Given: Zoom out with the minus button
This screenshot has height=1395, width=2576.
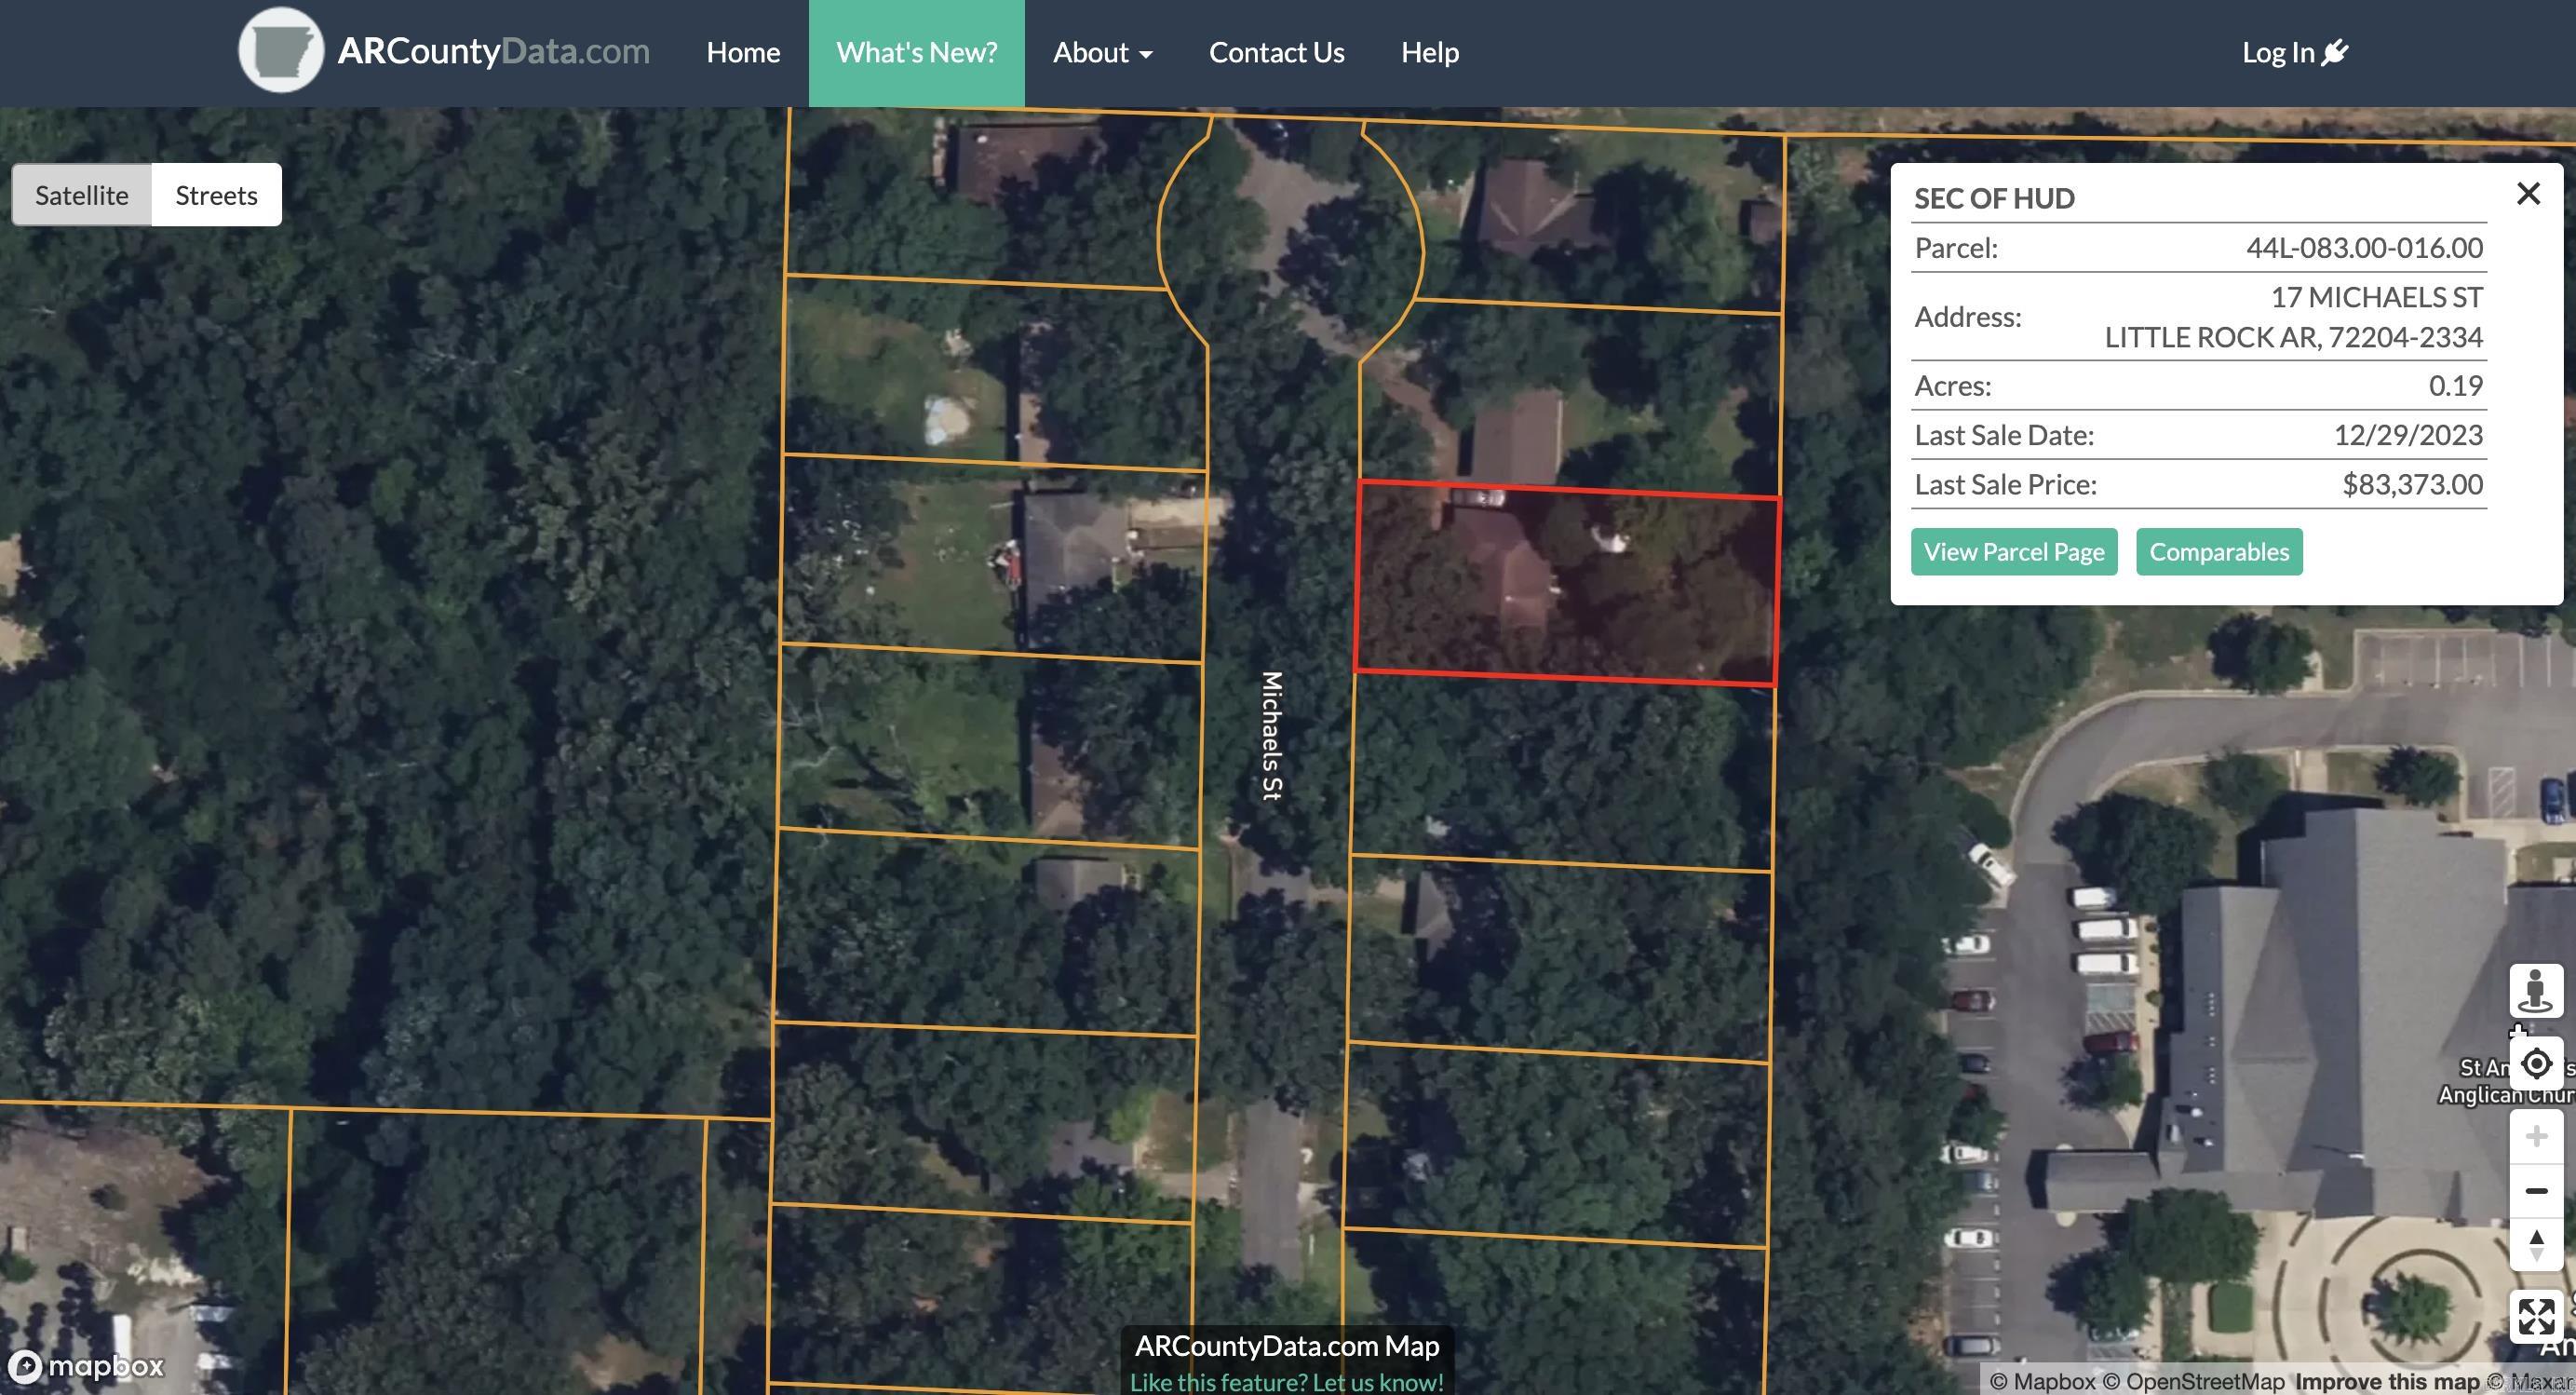Looking at the screenshot, I should [x=2536, y=1190].
